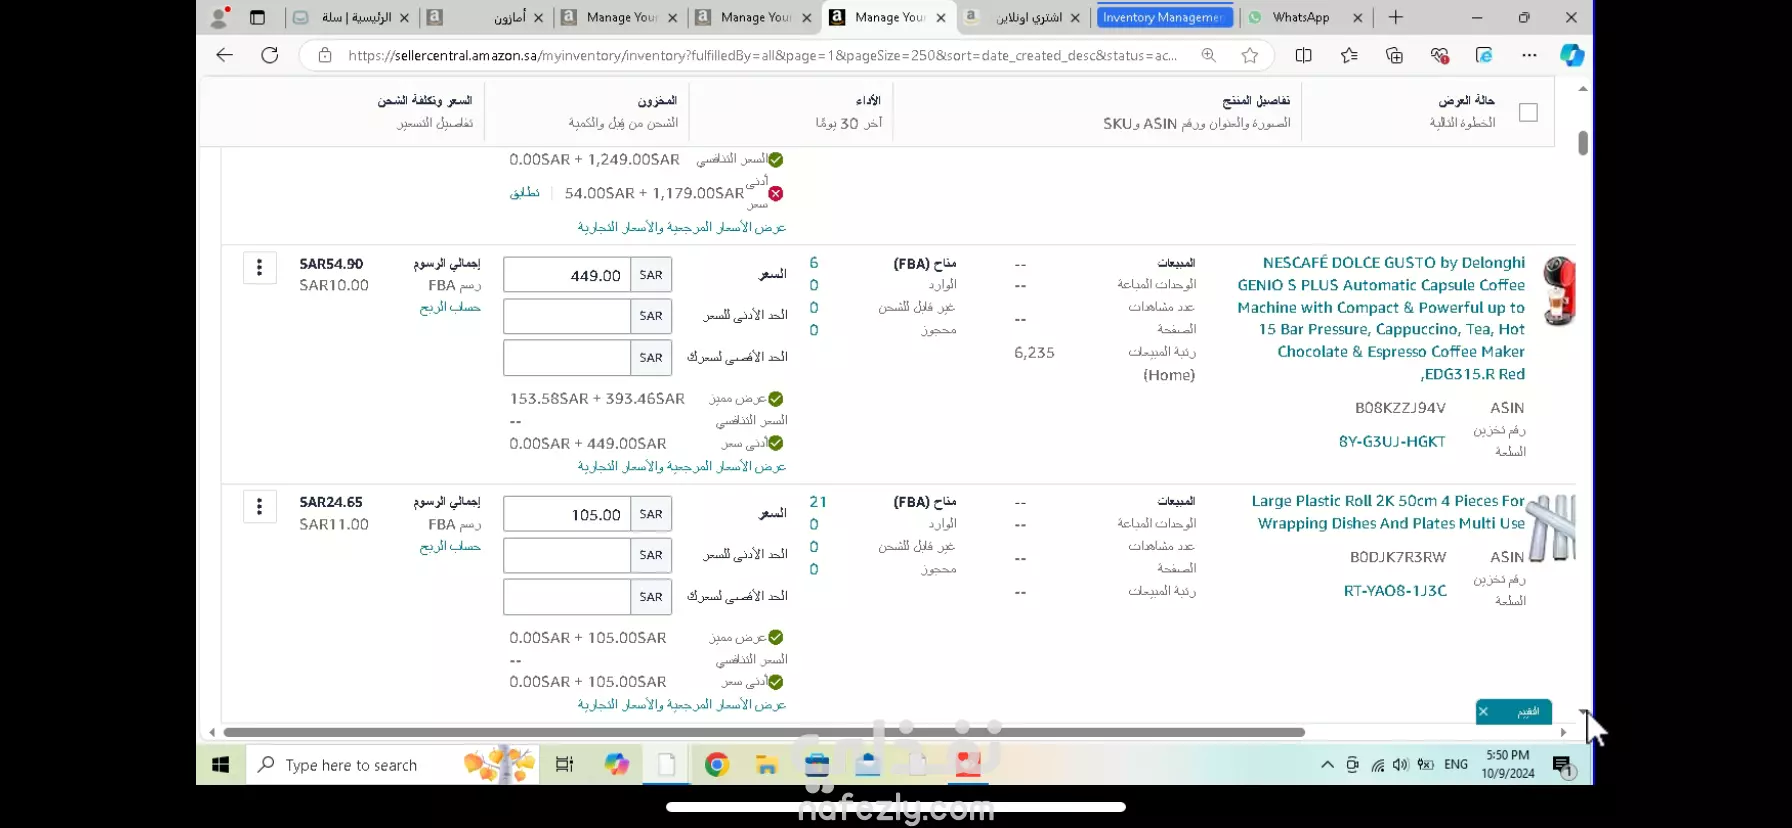Close the WhatsApp tab
1792x828 pixels.
tap(1357, 18)
